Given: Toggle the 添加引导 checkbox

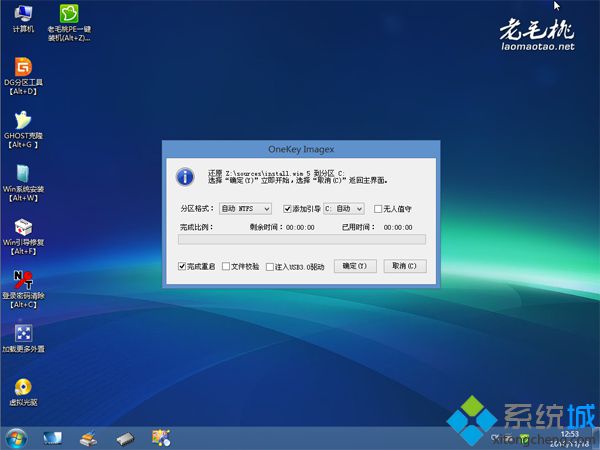Looking at the screenshot, I should pyautogui.click(x=287, y=209).
